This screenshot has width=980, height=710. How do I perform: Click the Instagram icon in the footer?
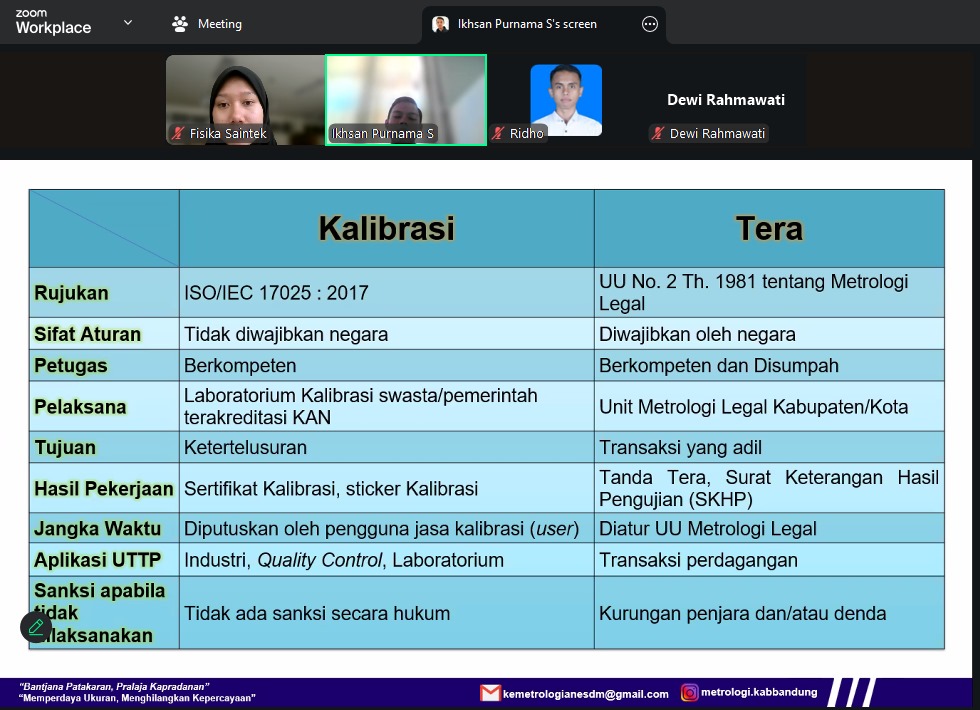pos(690,692)
